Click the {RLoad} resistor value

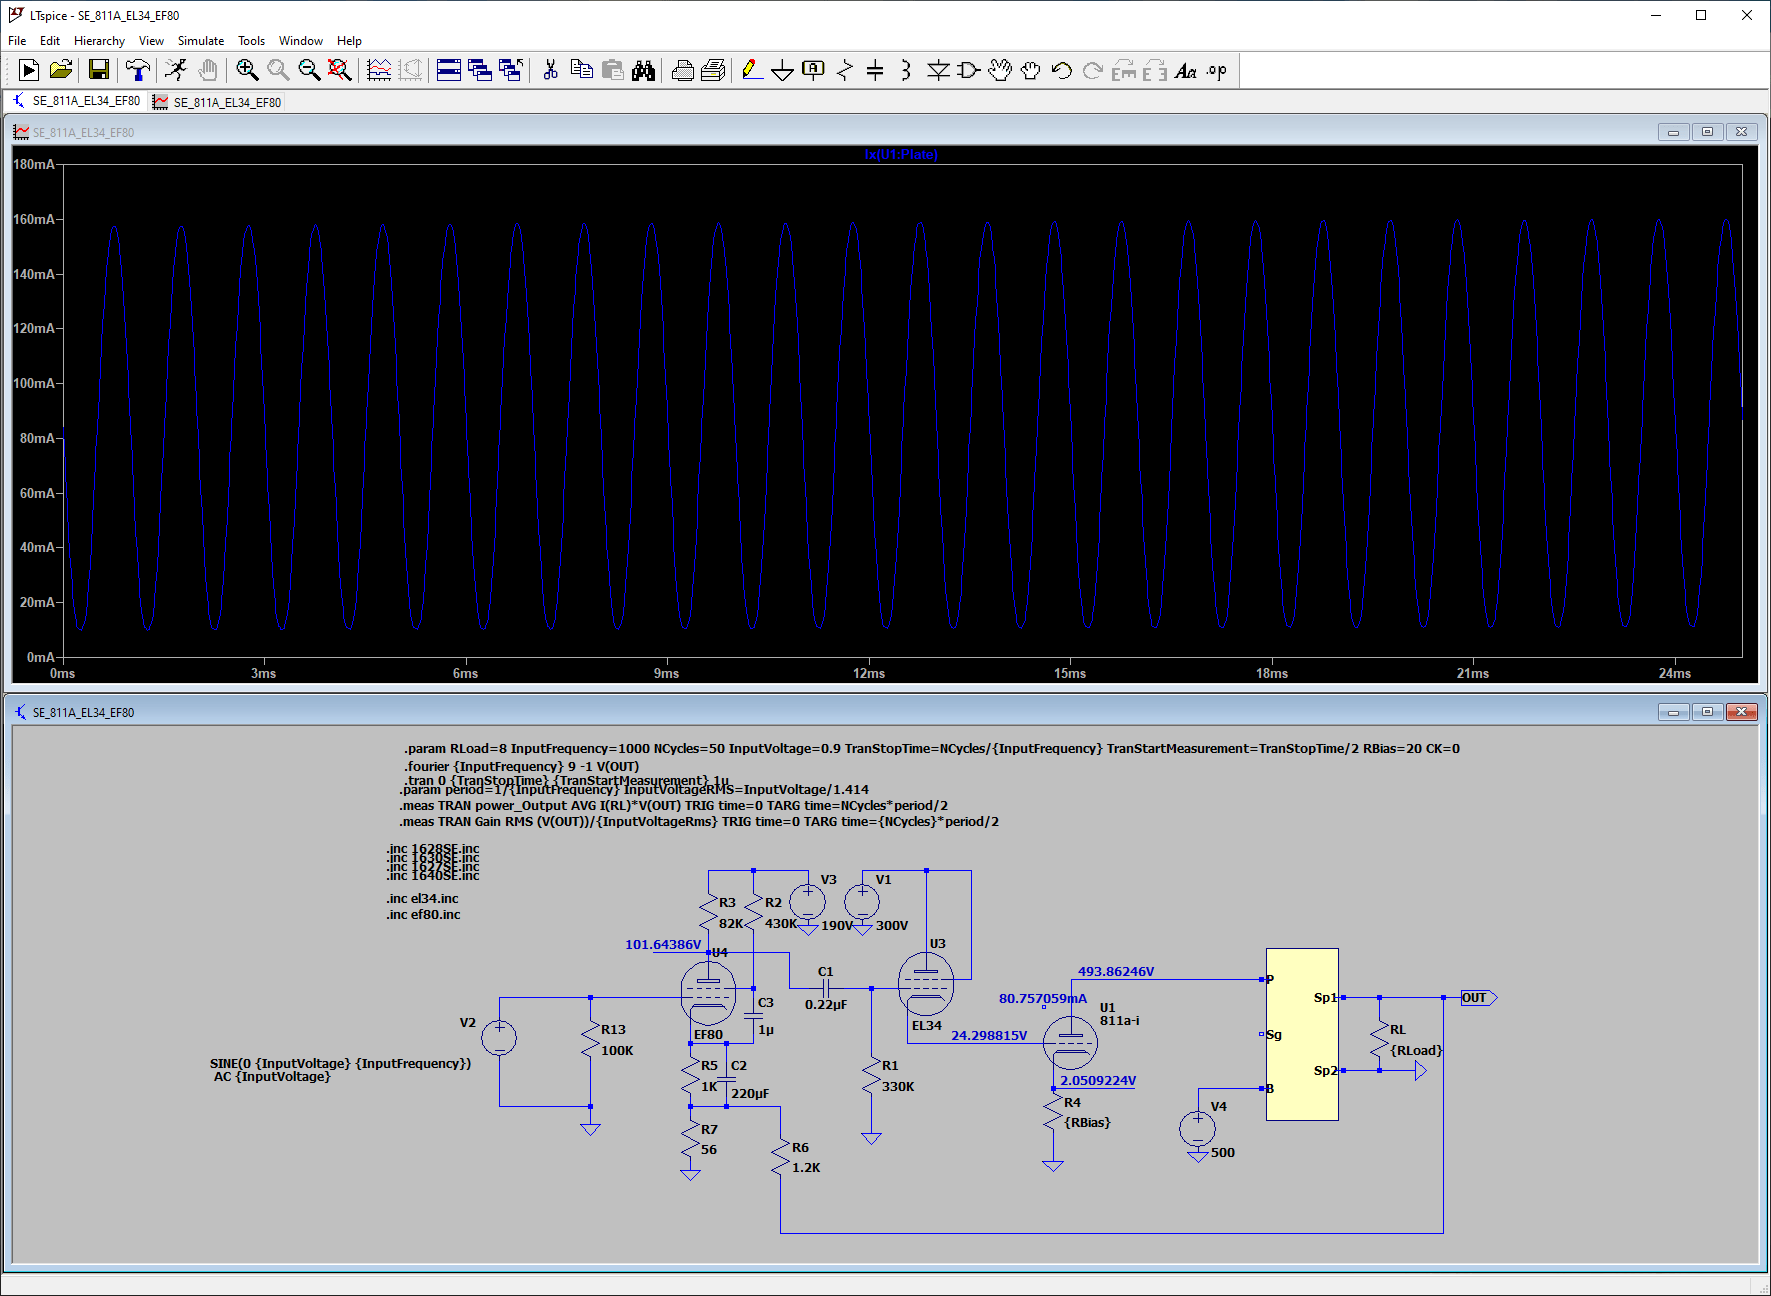pyautogui.click(x=1416, y=1050)
